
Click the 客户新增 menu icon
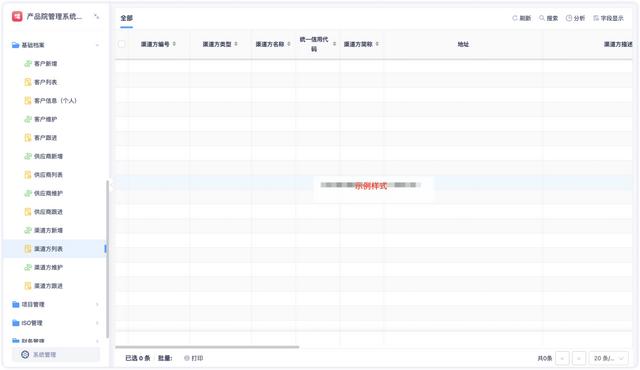[28, 64]
